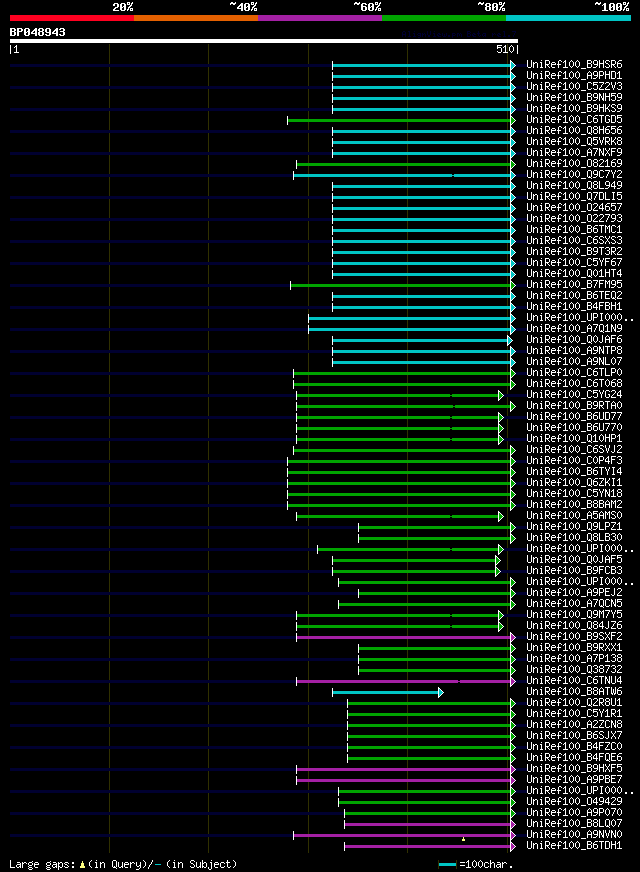Select UniRef100_B9T3R2 label
The image size is (640, 872).
(574, 252)
